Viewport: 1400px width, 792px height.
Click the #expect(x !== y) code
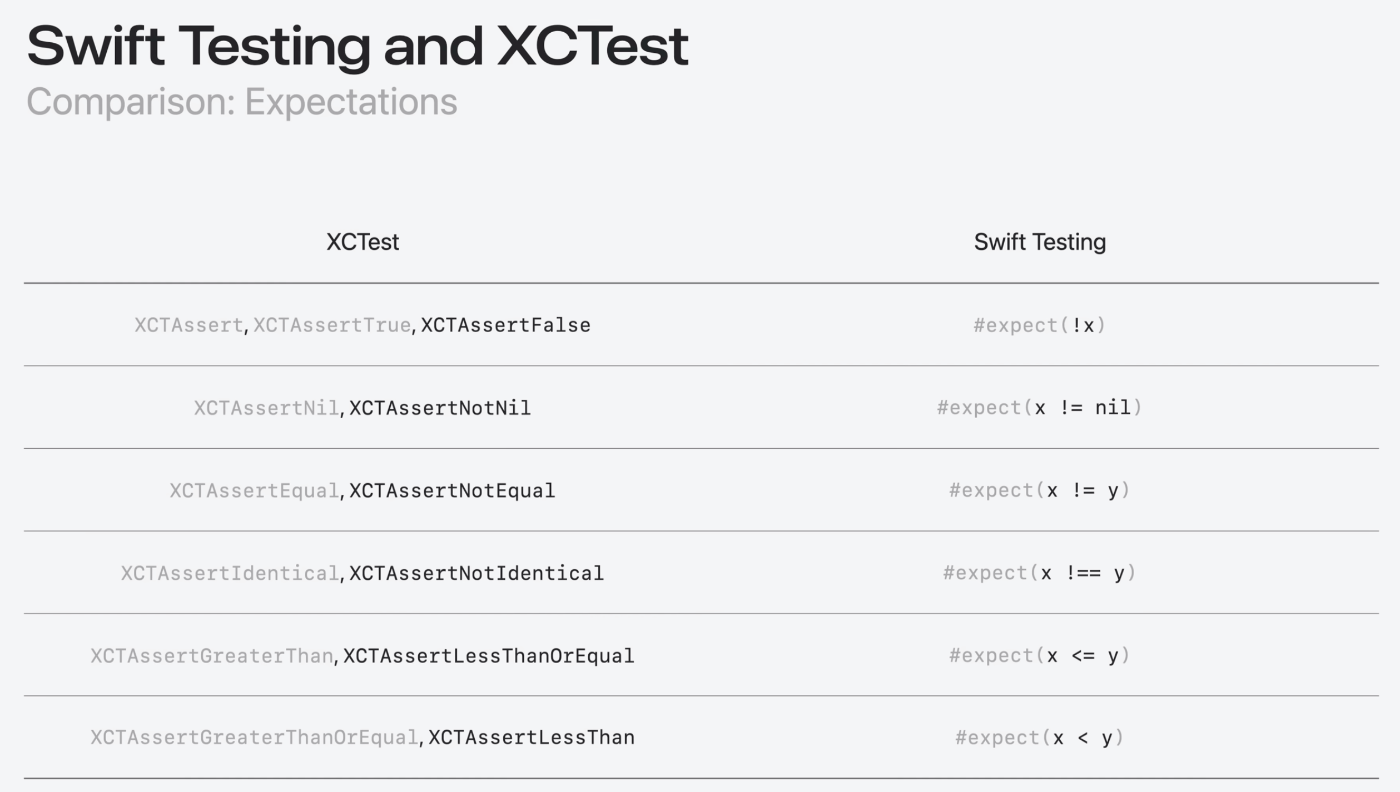1040,573
